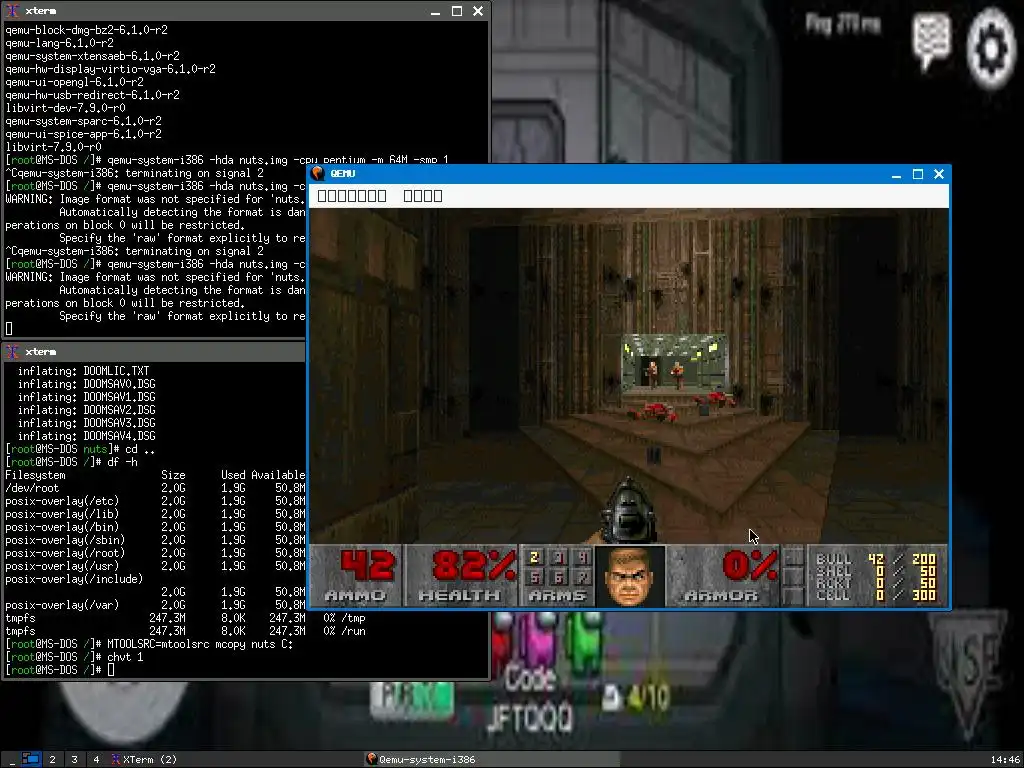
Task: Click the 'libvirt-dev-7.9.0-r0' line
Action: tap(65, 108)
